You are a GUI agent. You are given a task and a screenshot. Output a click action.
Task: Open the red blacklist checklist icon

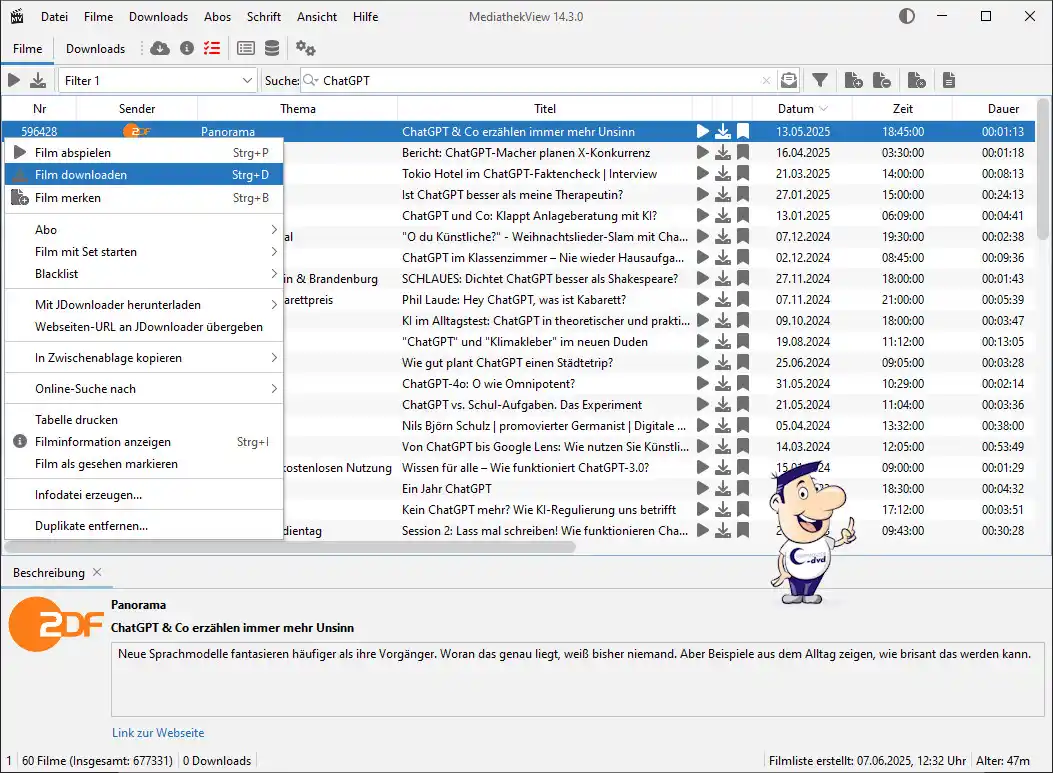[x=212, y=48]
